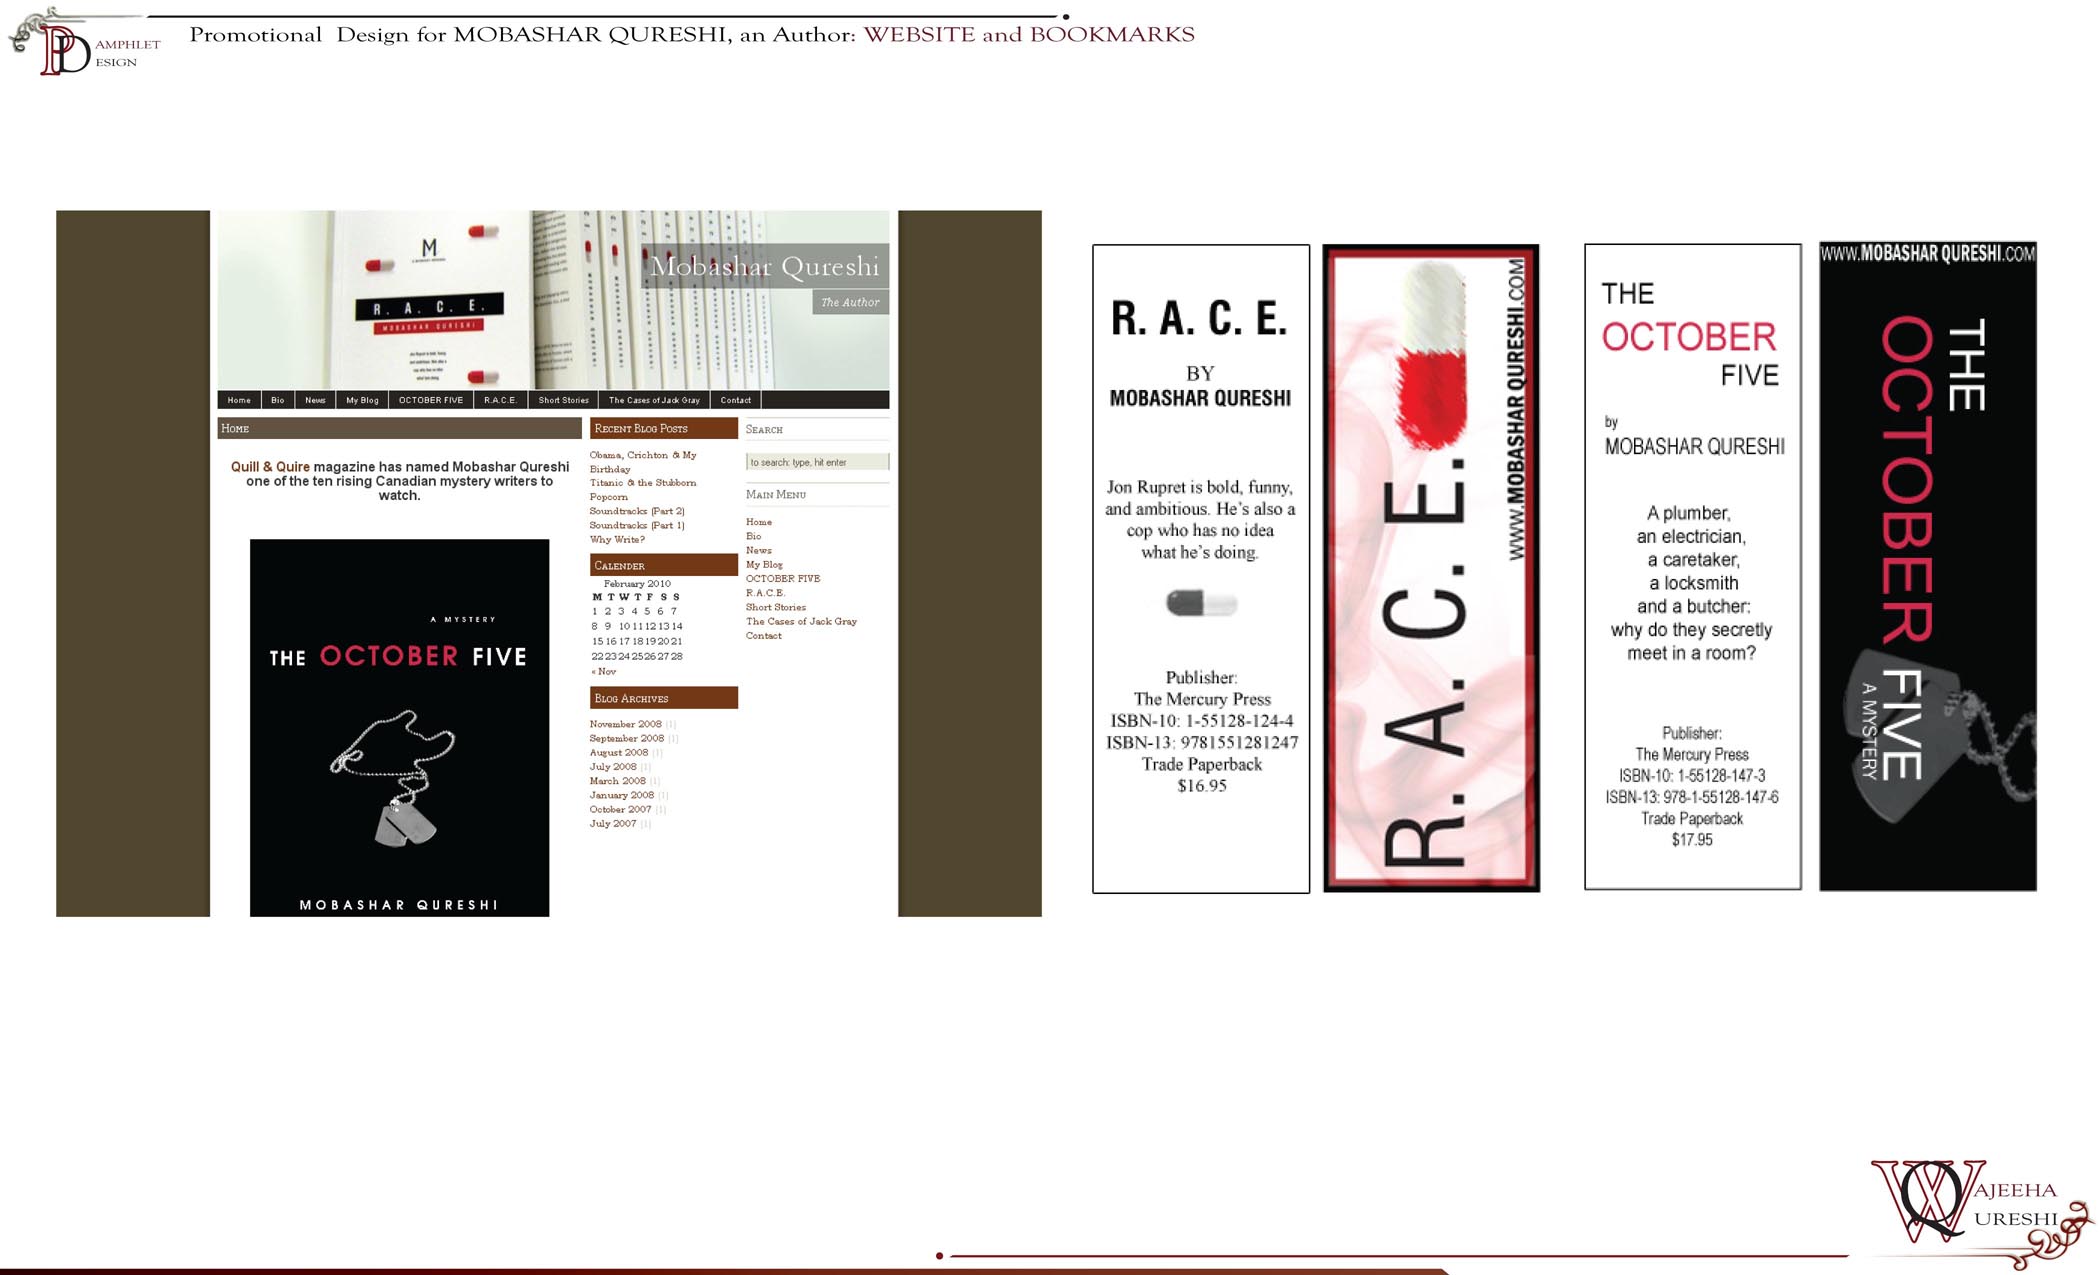Click the Pamphlet Design PD logo

point(65,48)
